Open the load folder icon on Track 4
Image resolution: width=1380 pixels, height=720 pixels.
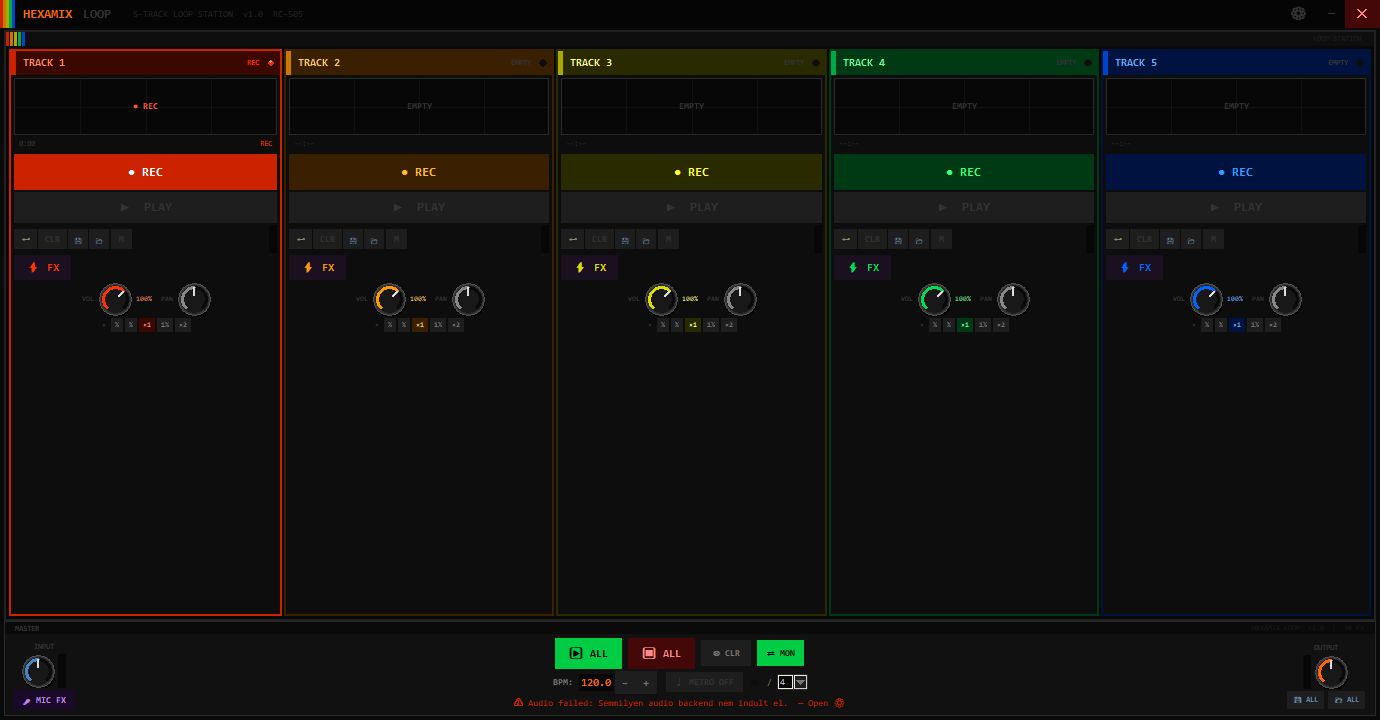click(918, 239)
